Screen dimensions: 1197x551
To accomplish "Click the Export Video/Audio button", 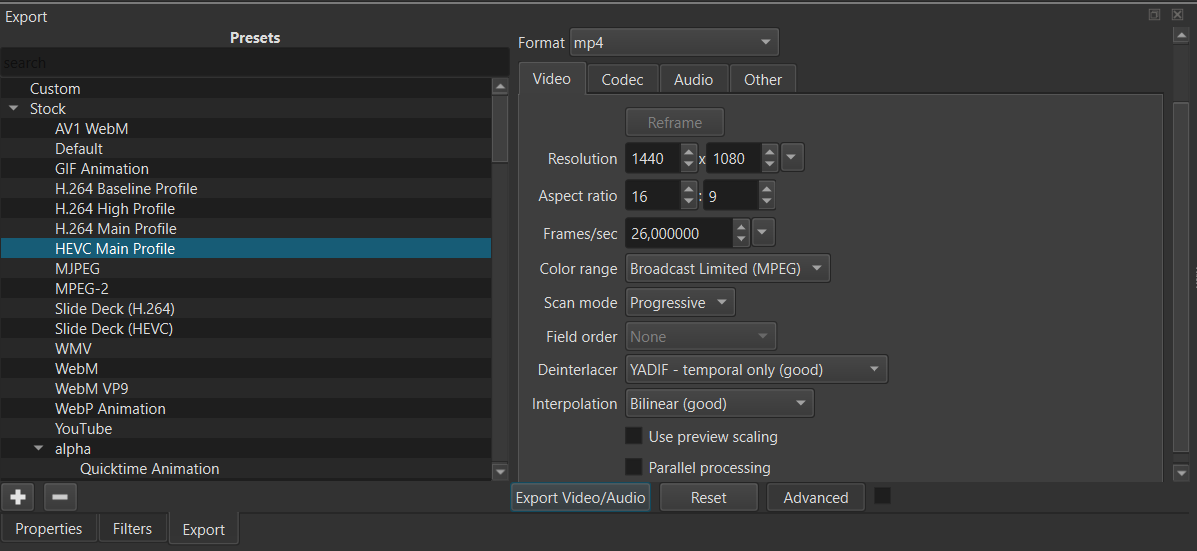I will 580,497.
